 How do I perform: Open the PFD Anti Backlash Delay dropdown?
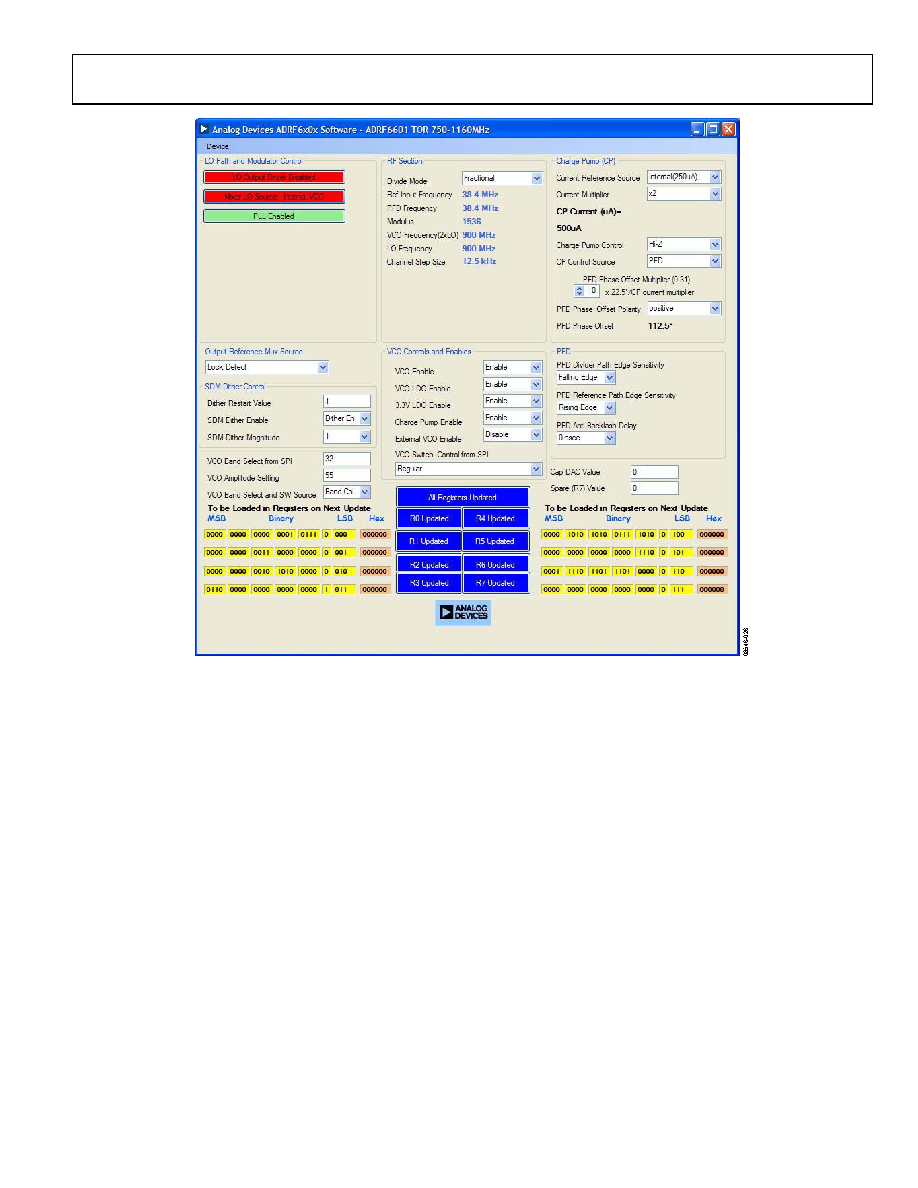(x=585, y=438)
